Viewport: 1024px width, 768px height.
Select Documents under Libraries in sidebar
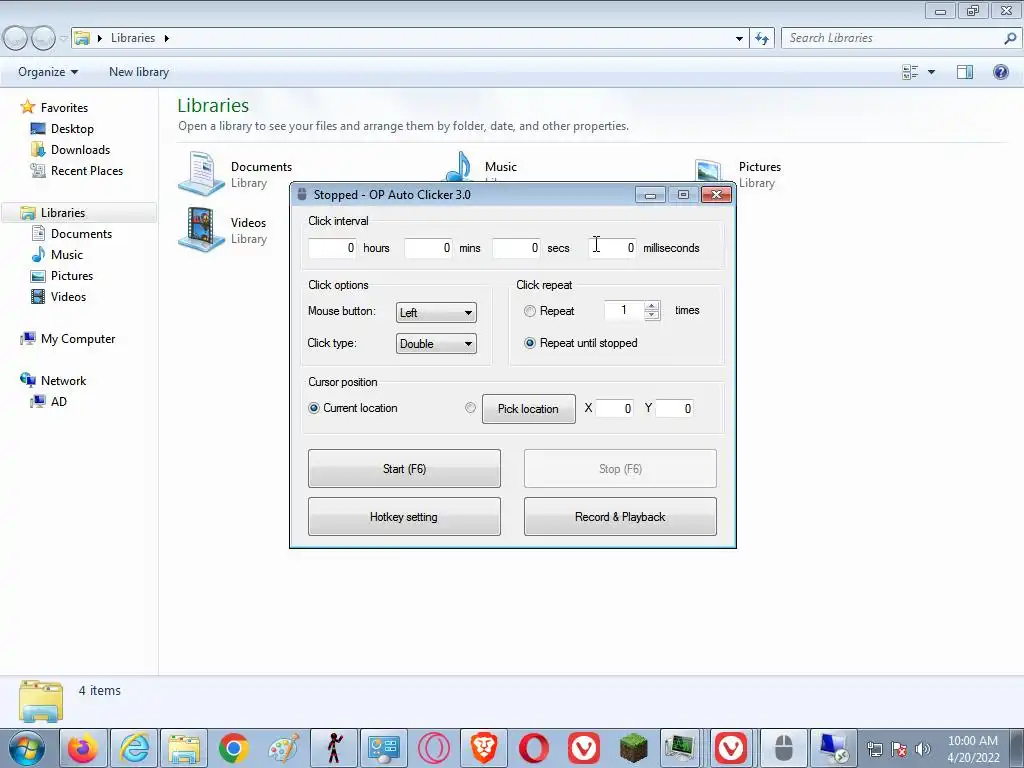pyautogui.click(x=81, y=234)
